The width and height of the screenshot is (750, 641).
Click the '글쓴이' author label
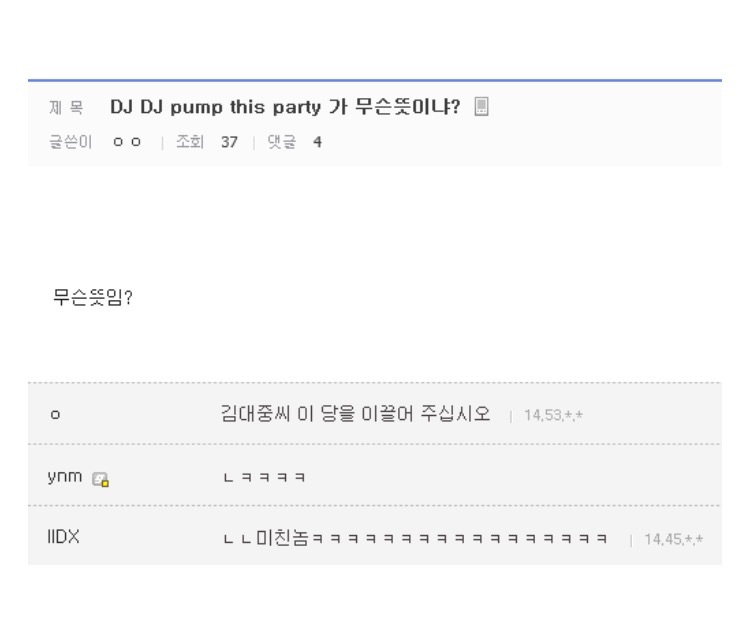pyautogui.click(x=70, y=142)
